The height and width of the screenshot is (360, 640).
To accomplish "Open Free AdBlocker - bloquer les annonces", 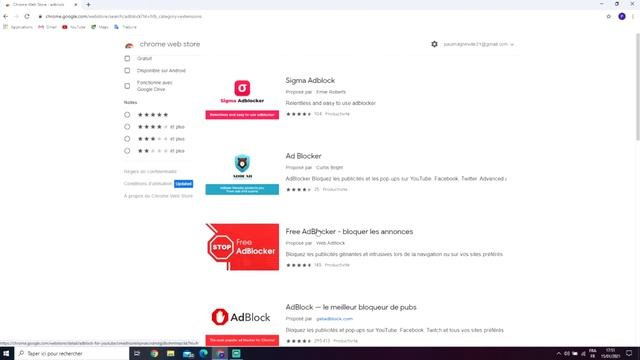I will 349,231.
